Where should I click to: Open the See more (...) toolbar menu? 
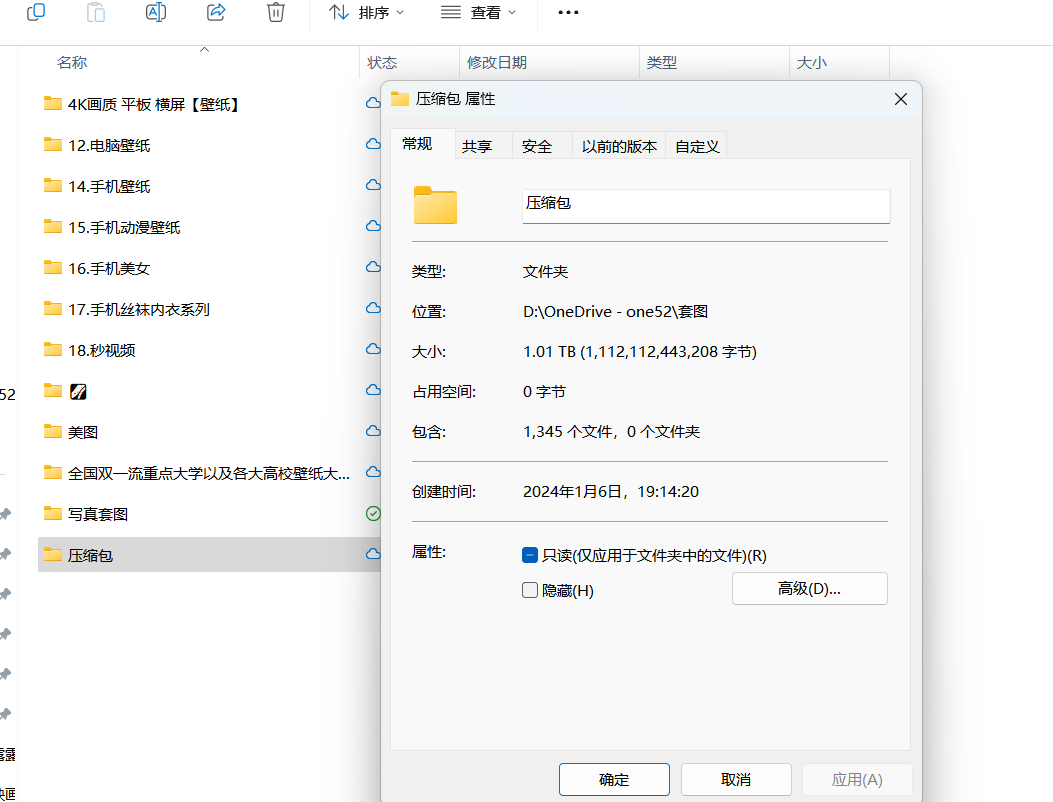[568, 13]
